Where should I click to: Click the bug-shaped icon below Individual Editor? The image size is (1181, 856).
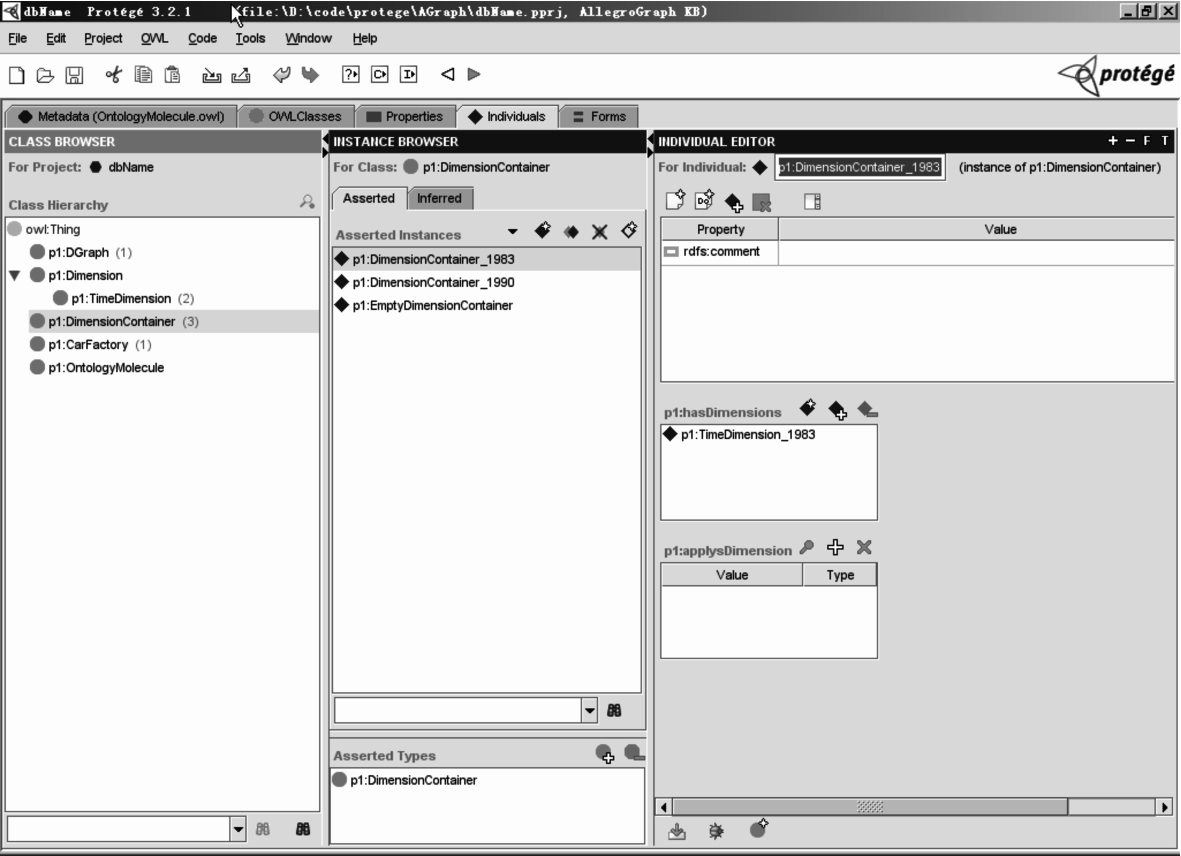pos(716,831)
